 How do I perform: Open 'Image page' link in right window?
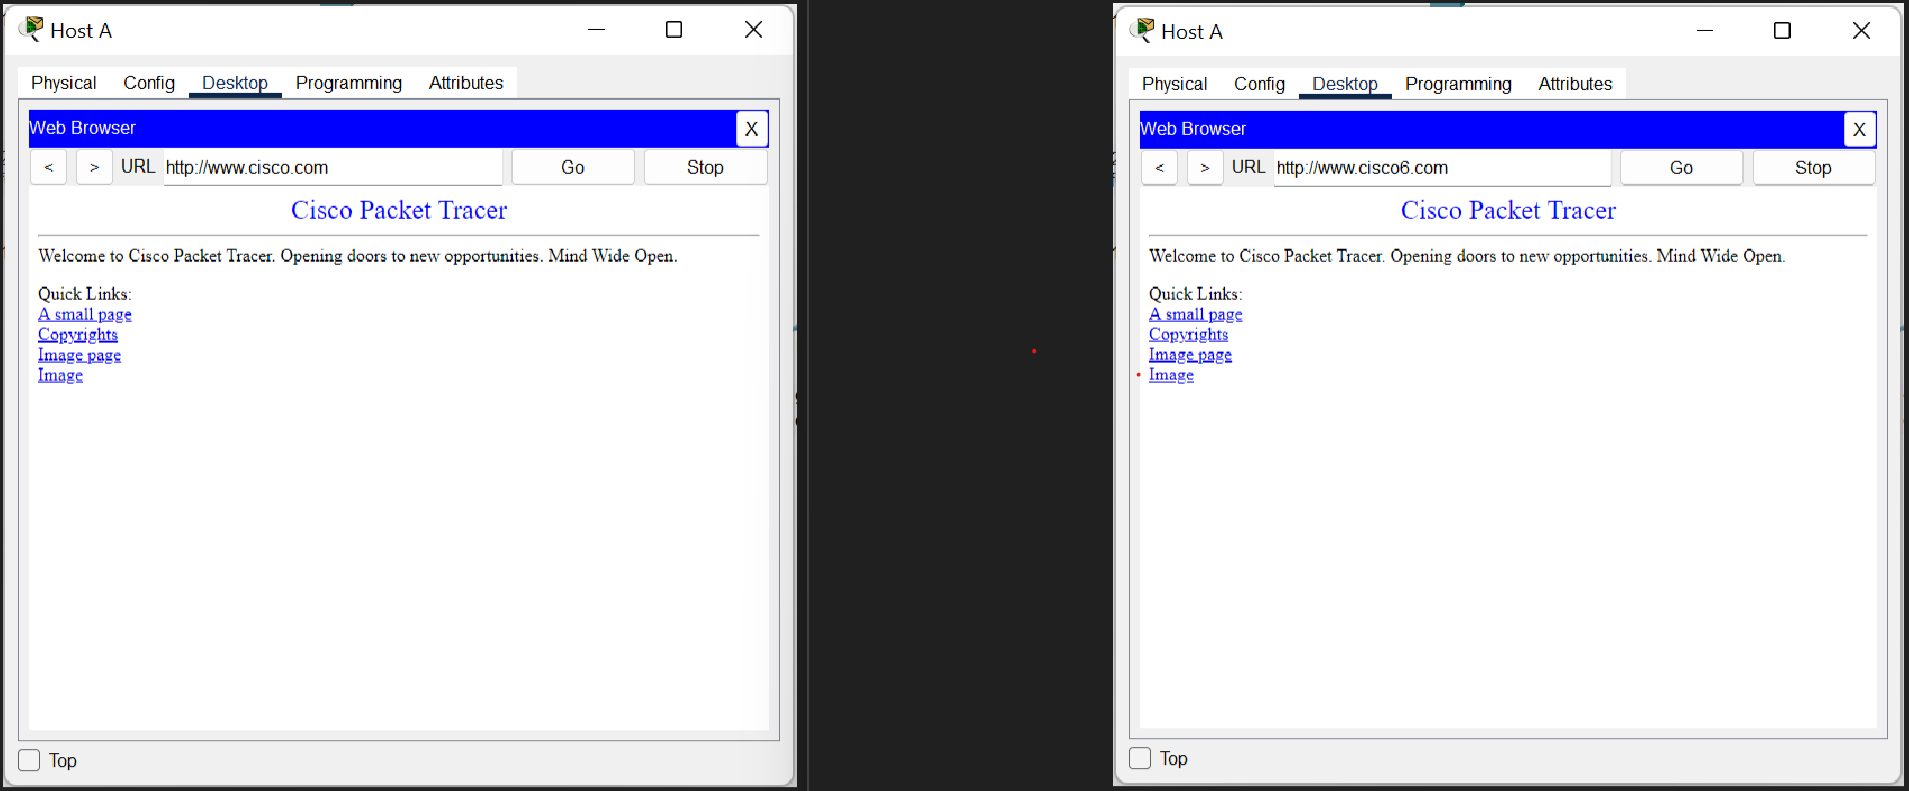pos(1190,355)
